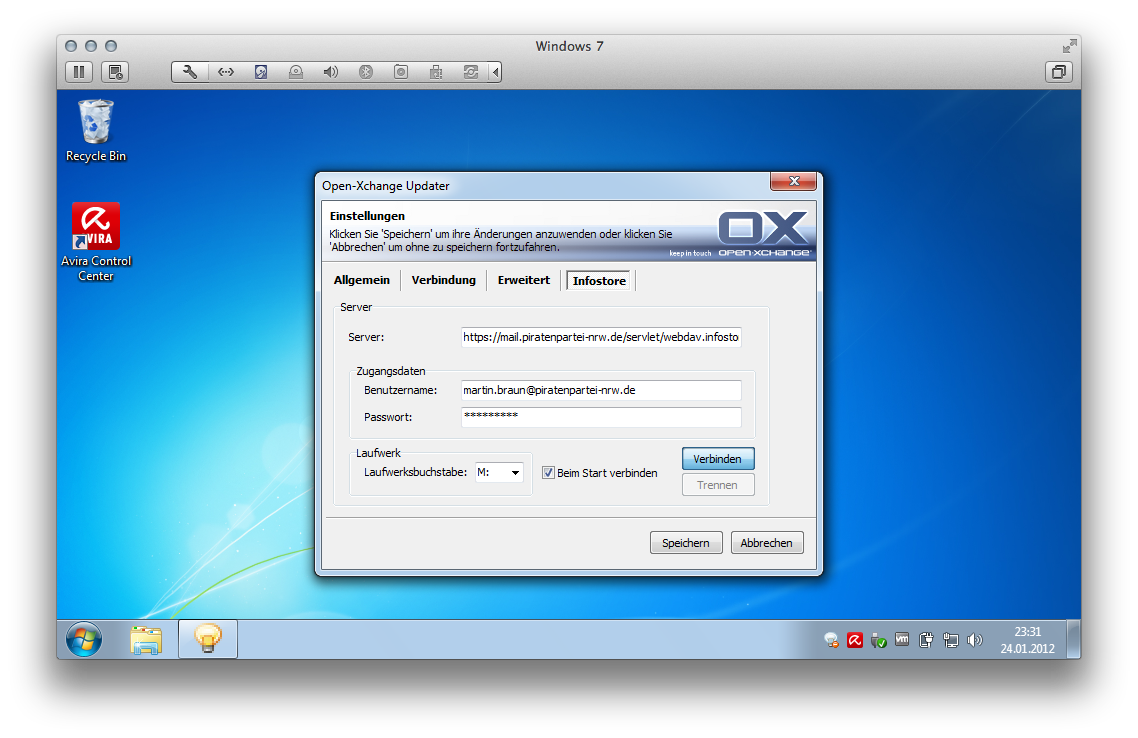The height and width of the screenshot is (738, 1138).
Task: Collapse the VMware toolbar with arrow
Action: [495, 72]
